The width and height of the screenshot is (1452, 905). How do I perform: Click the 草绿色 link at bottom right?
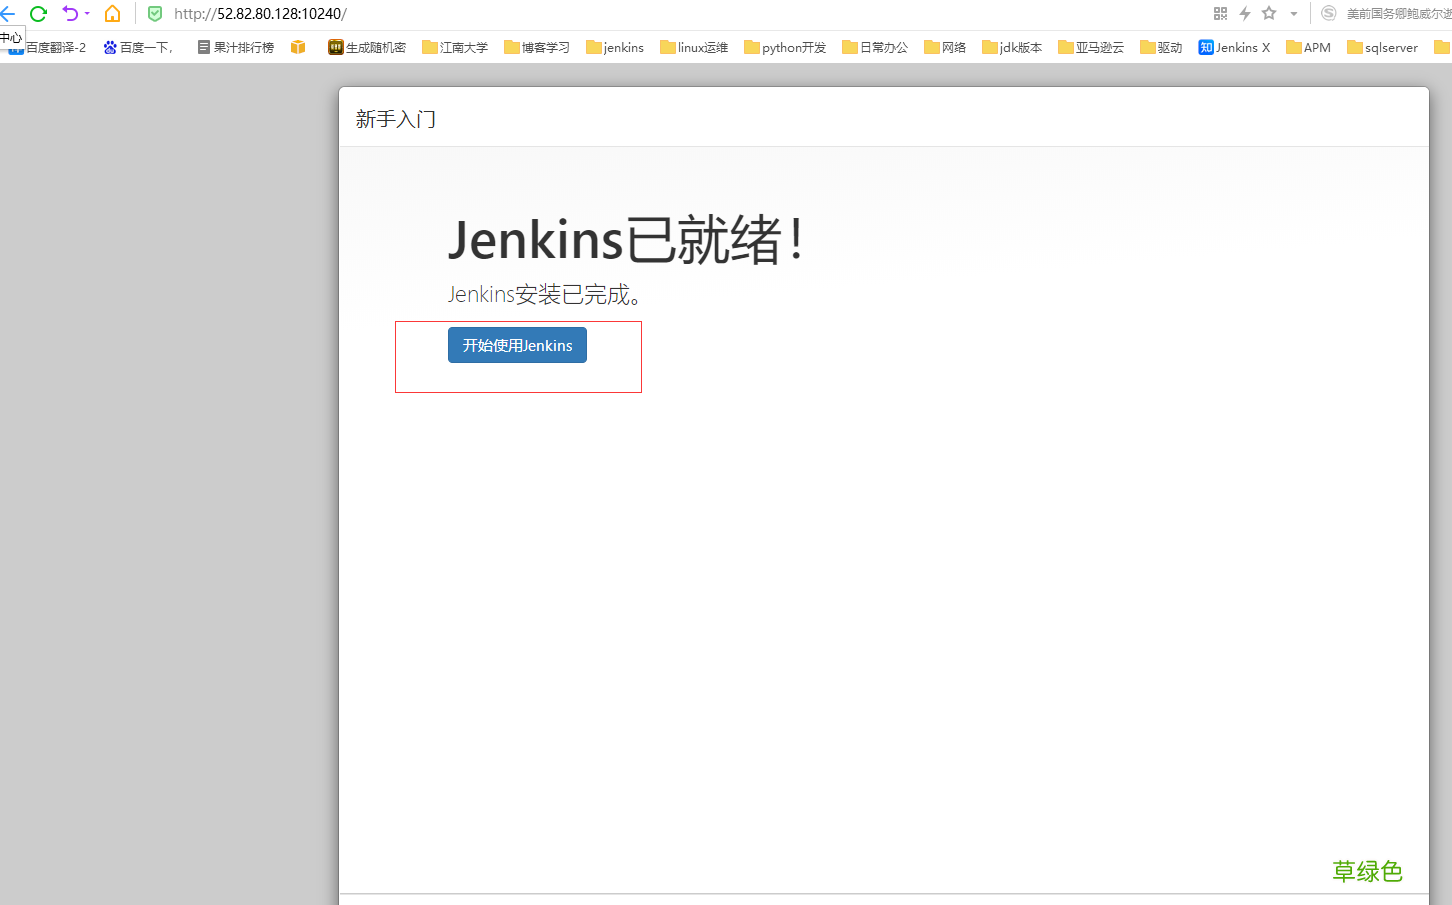1368,871
